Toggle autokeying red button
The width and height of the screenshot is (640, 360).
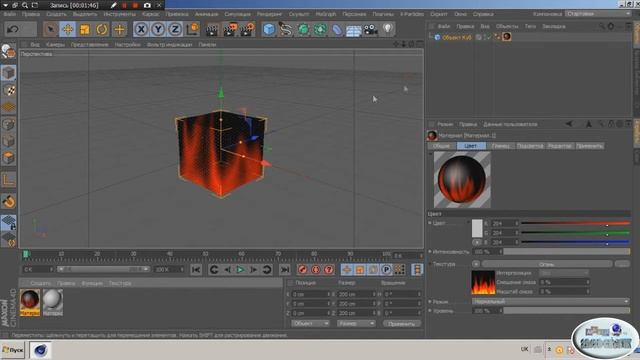[316, 269]
